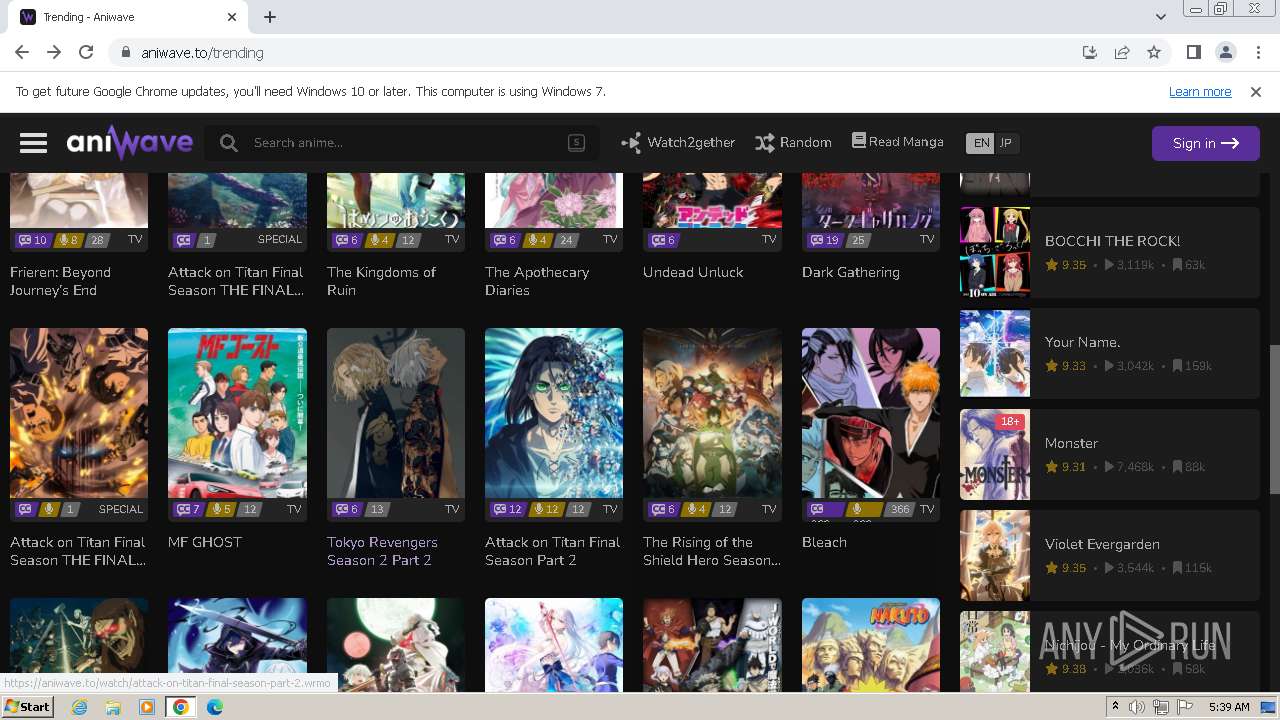Select the Trending - Aniwave tab

128,17
